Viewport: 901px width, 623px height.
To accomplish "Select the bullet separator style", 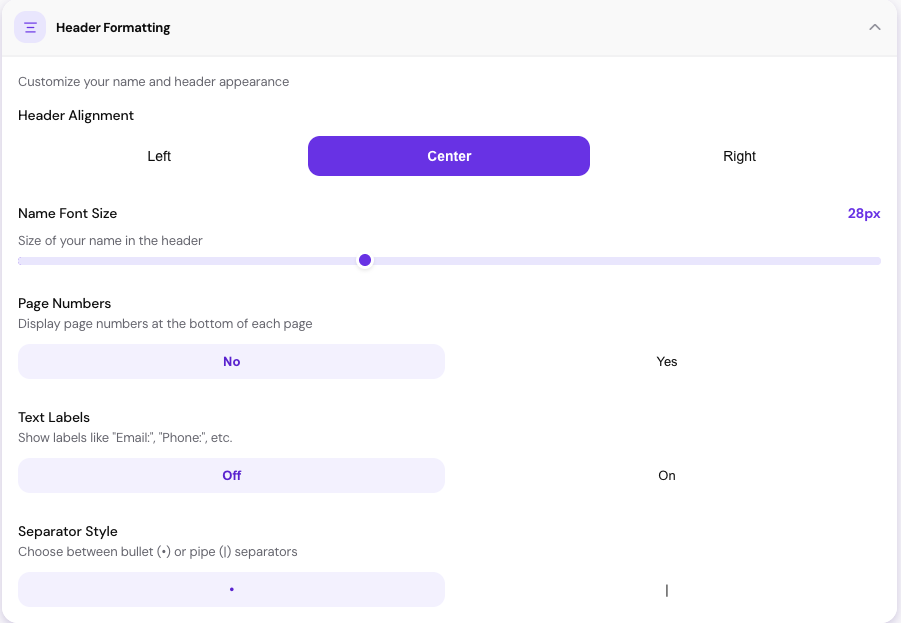I will [x=231, y=589].
